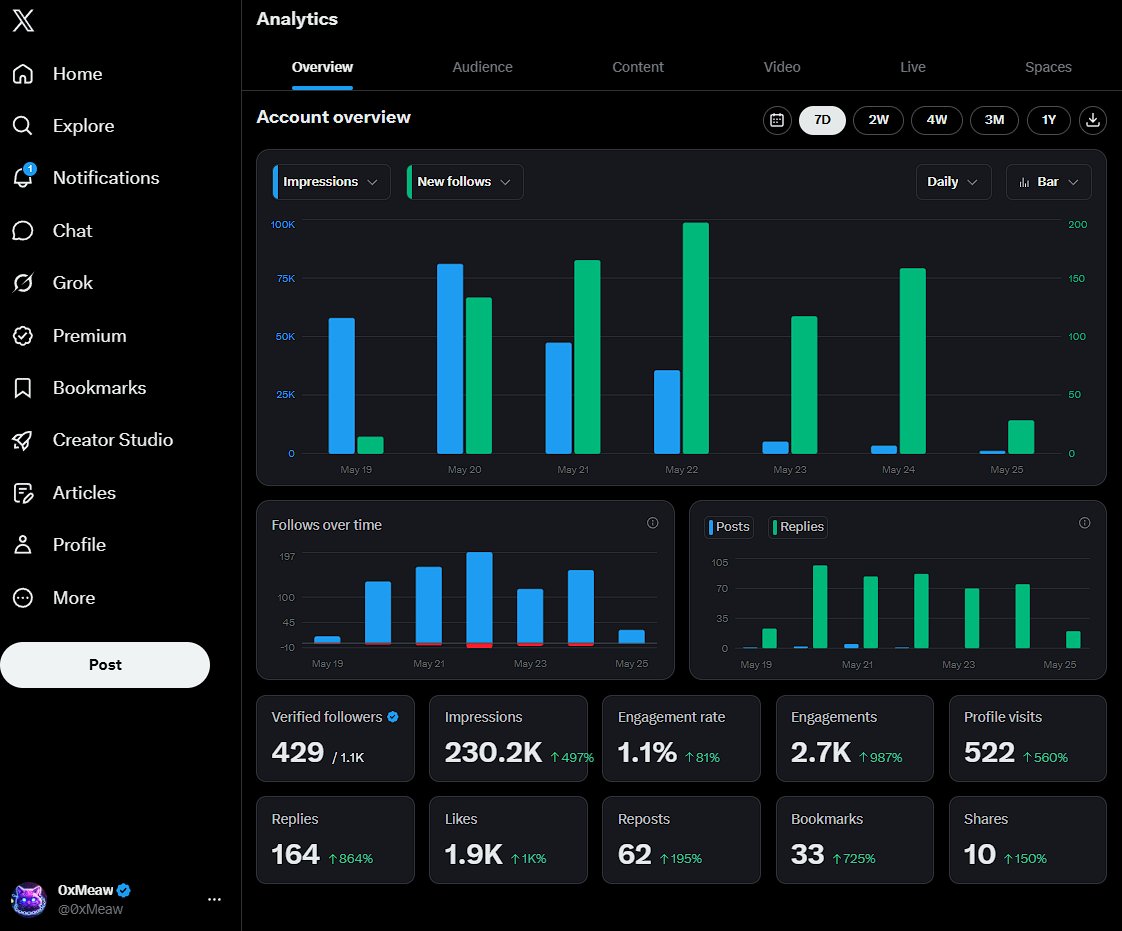Open the Verified followers card
This screenshot has width=1122, height=931.
pos(336,739)
